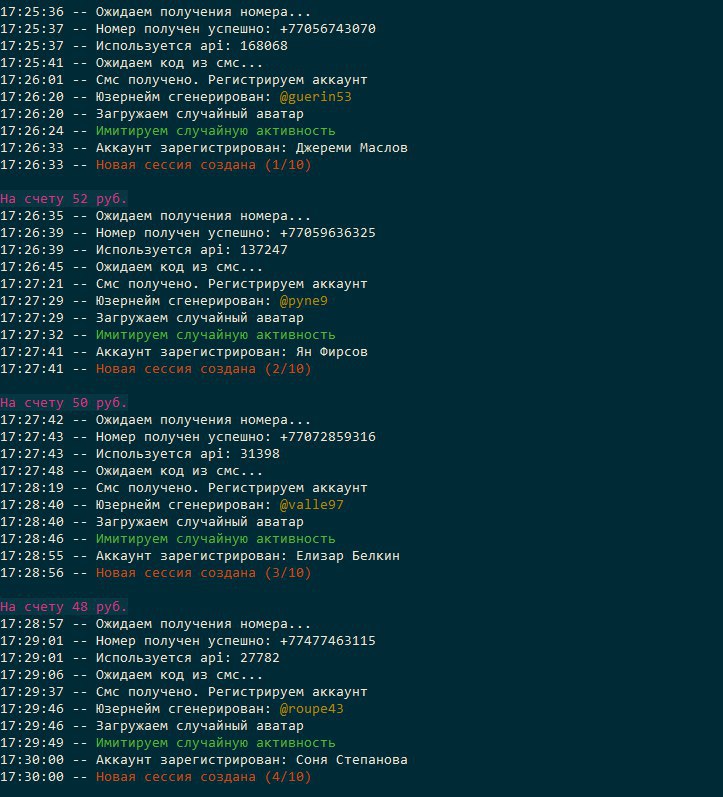
Task: Select the username @pyne9
Action: (304, 301)
